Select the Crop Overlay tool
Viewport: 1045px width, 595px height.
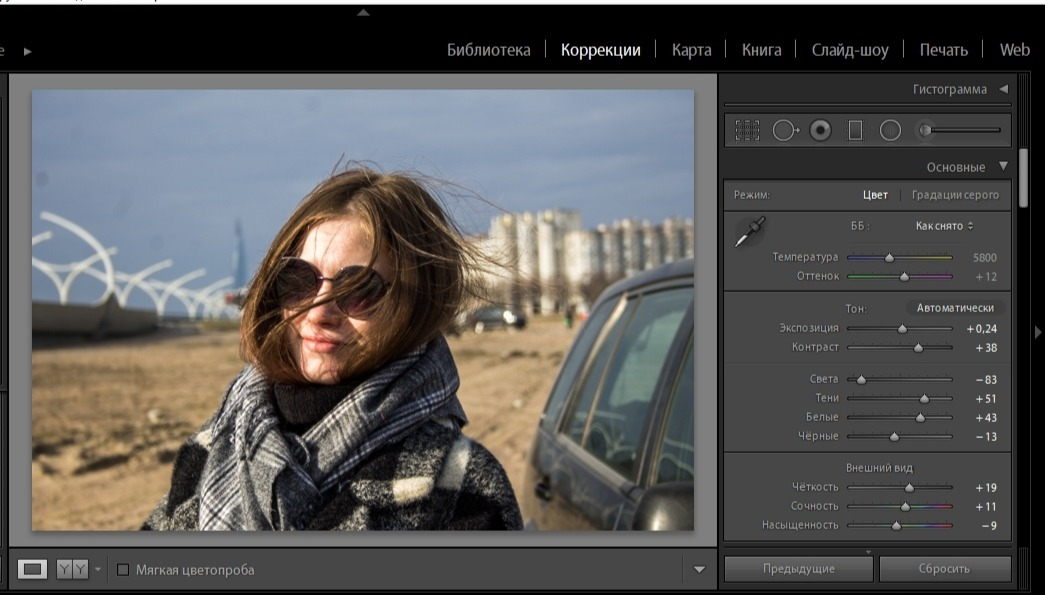747,130
